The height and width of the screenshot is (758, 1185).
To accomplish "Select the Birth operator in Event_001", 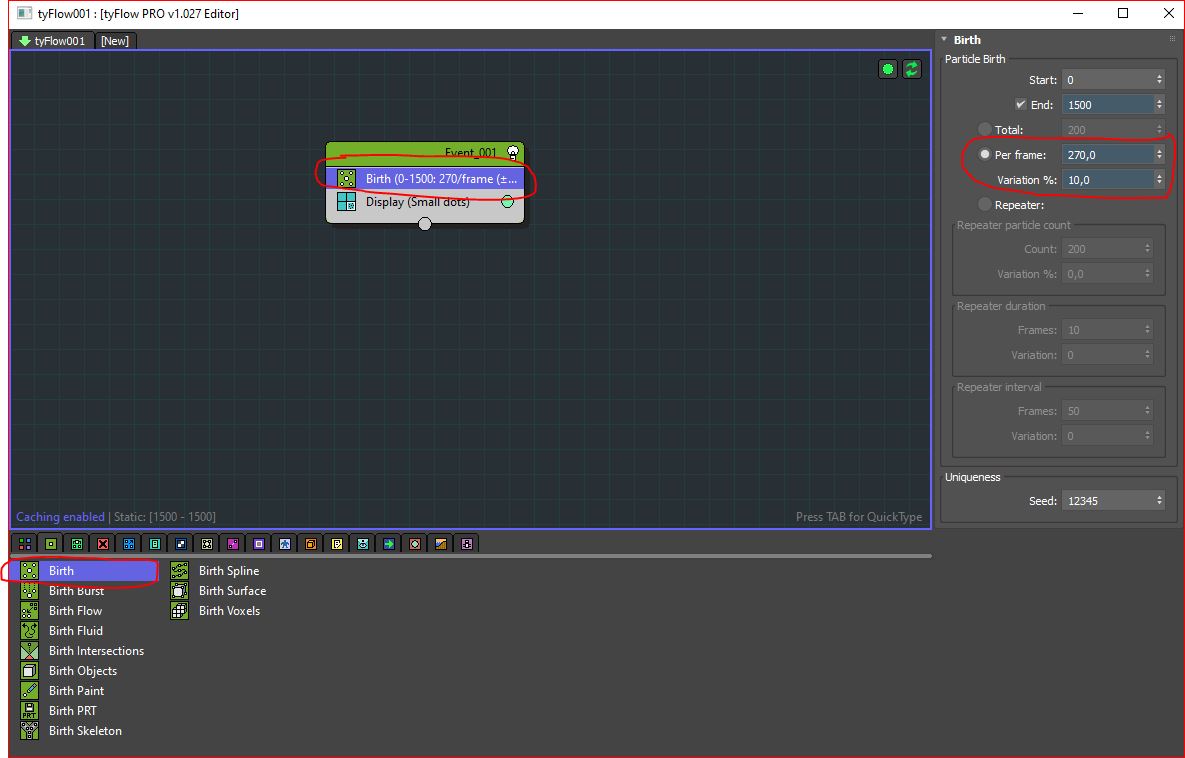I will 425,178.
